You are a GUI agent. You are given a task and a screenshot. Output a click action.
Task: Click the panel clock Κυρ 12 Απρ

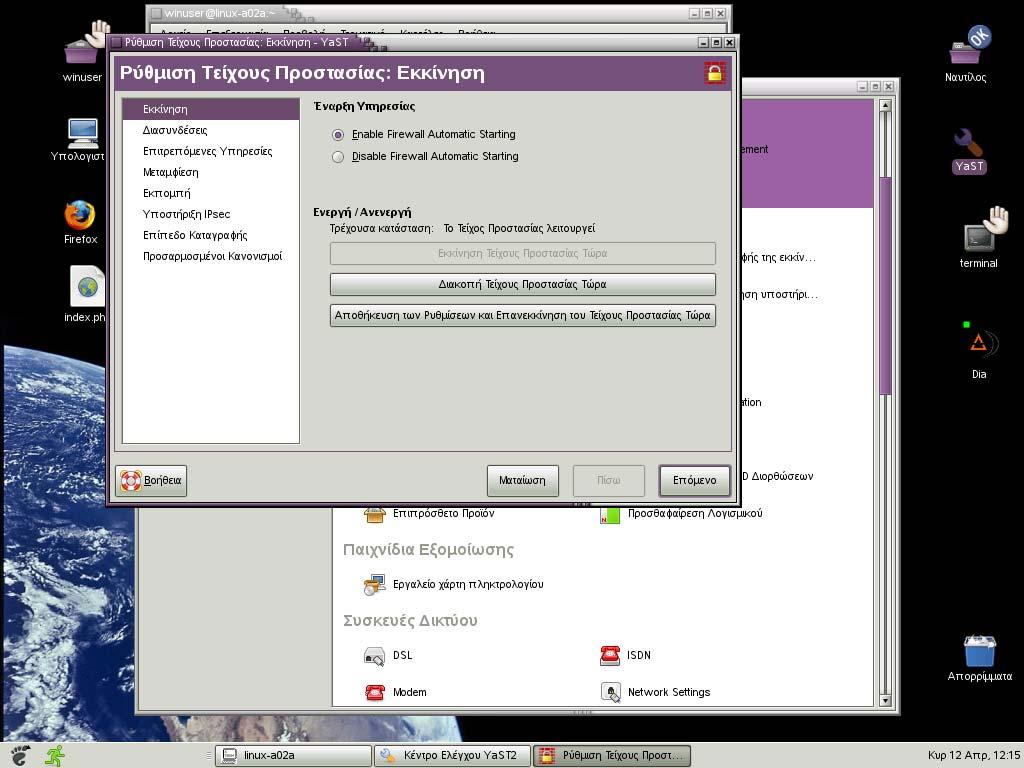tap(973, 756)
